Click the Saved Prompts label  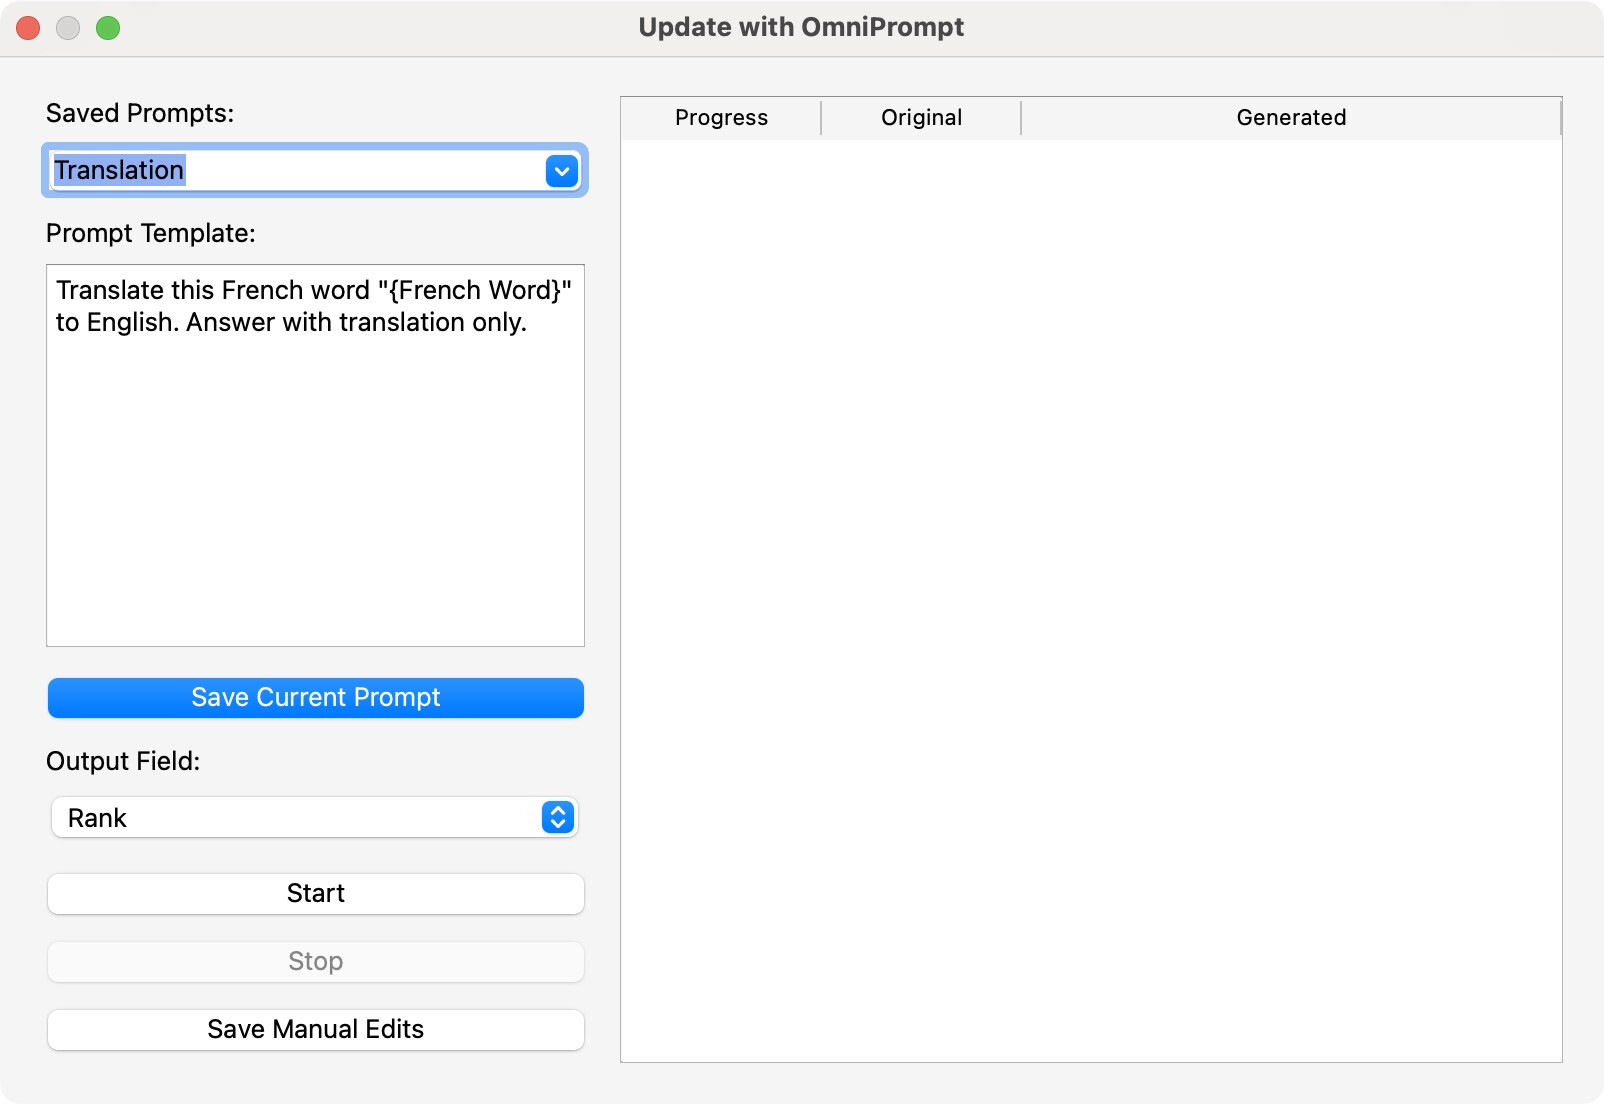140,113
